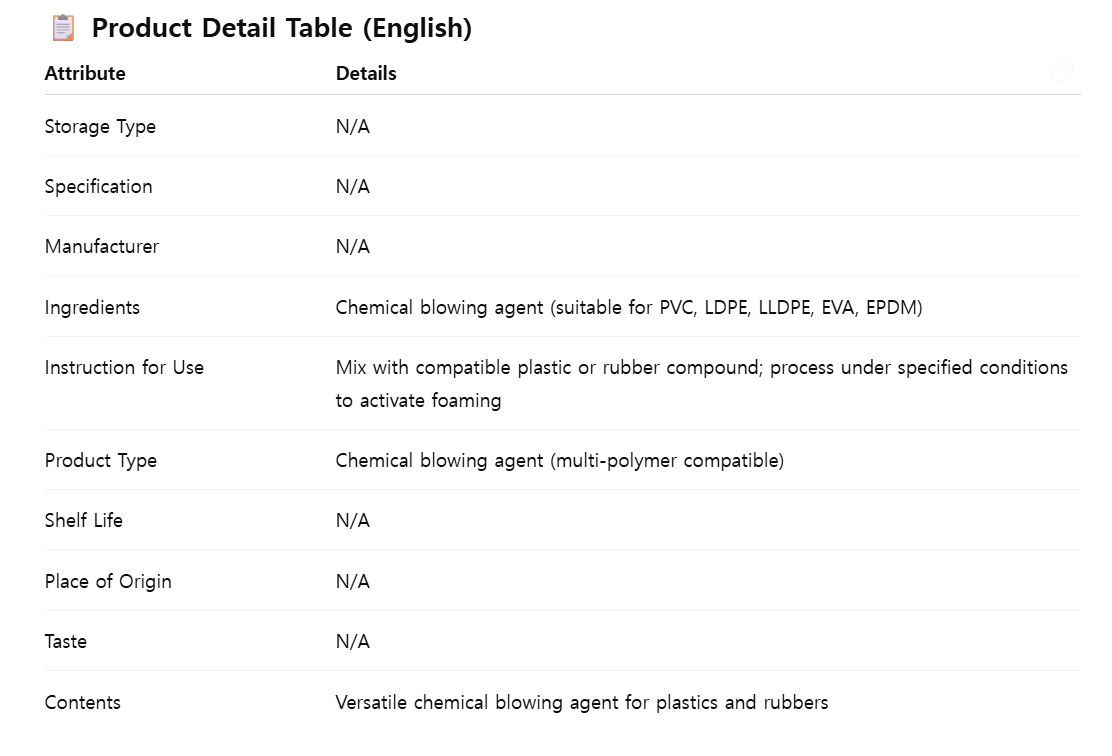Click the Manufacturer attribute cell
The image size is (1112, 756).
click(101, 247)
